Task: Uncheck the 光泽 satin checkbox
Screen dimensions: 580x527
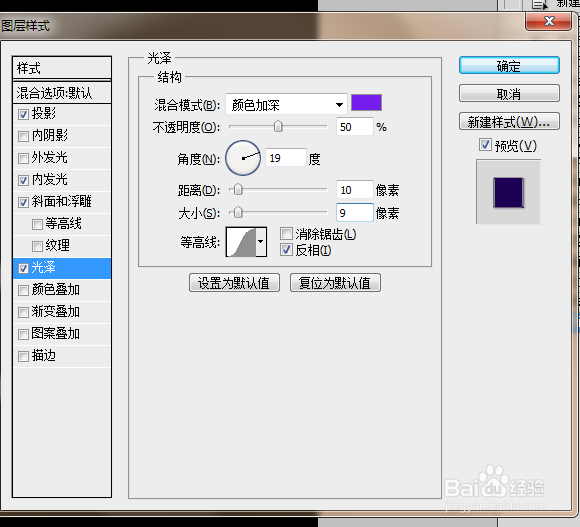Action: pyautogui.click(x=23, y=268)
